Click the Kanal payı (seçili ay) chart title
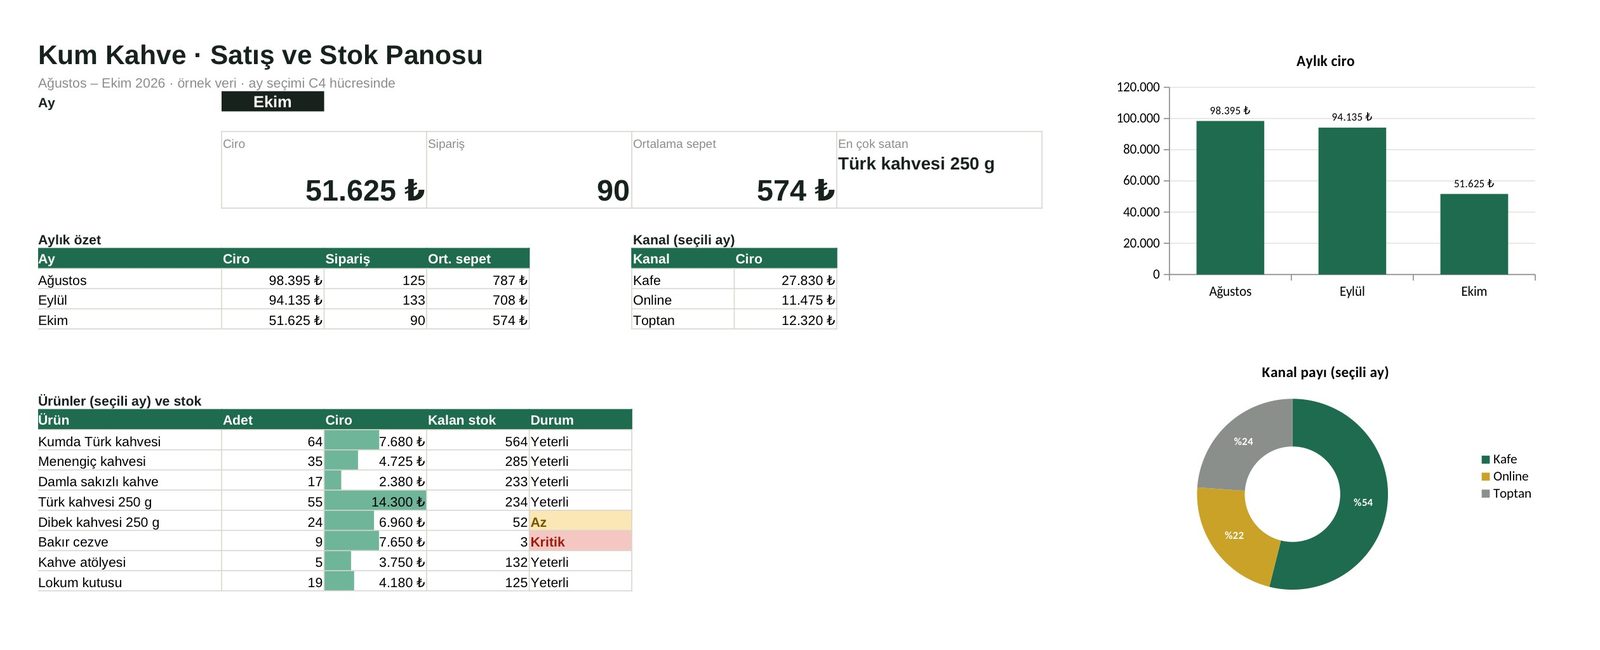Viewport: 1600px width, 650px height. [1325, 372]
